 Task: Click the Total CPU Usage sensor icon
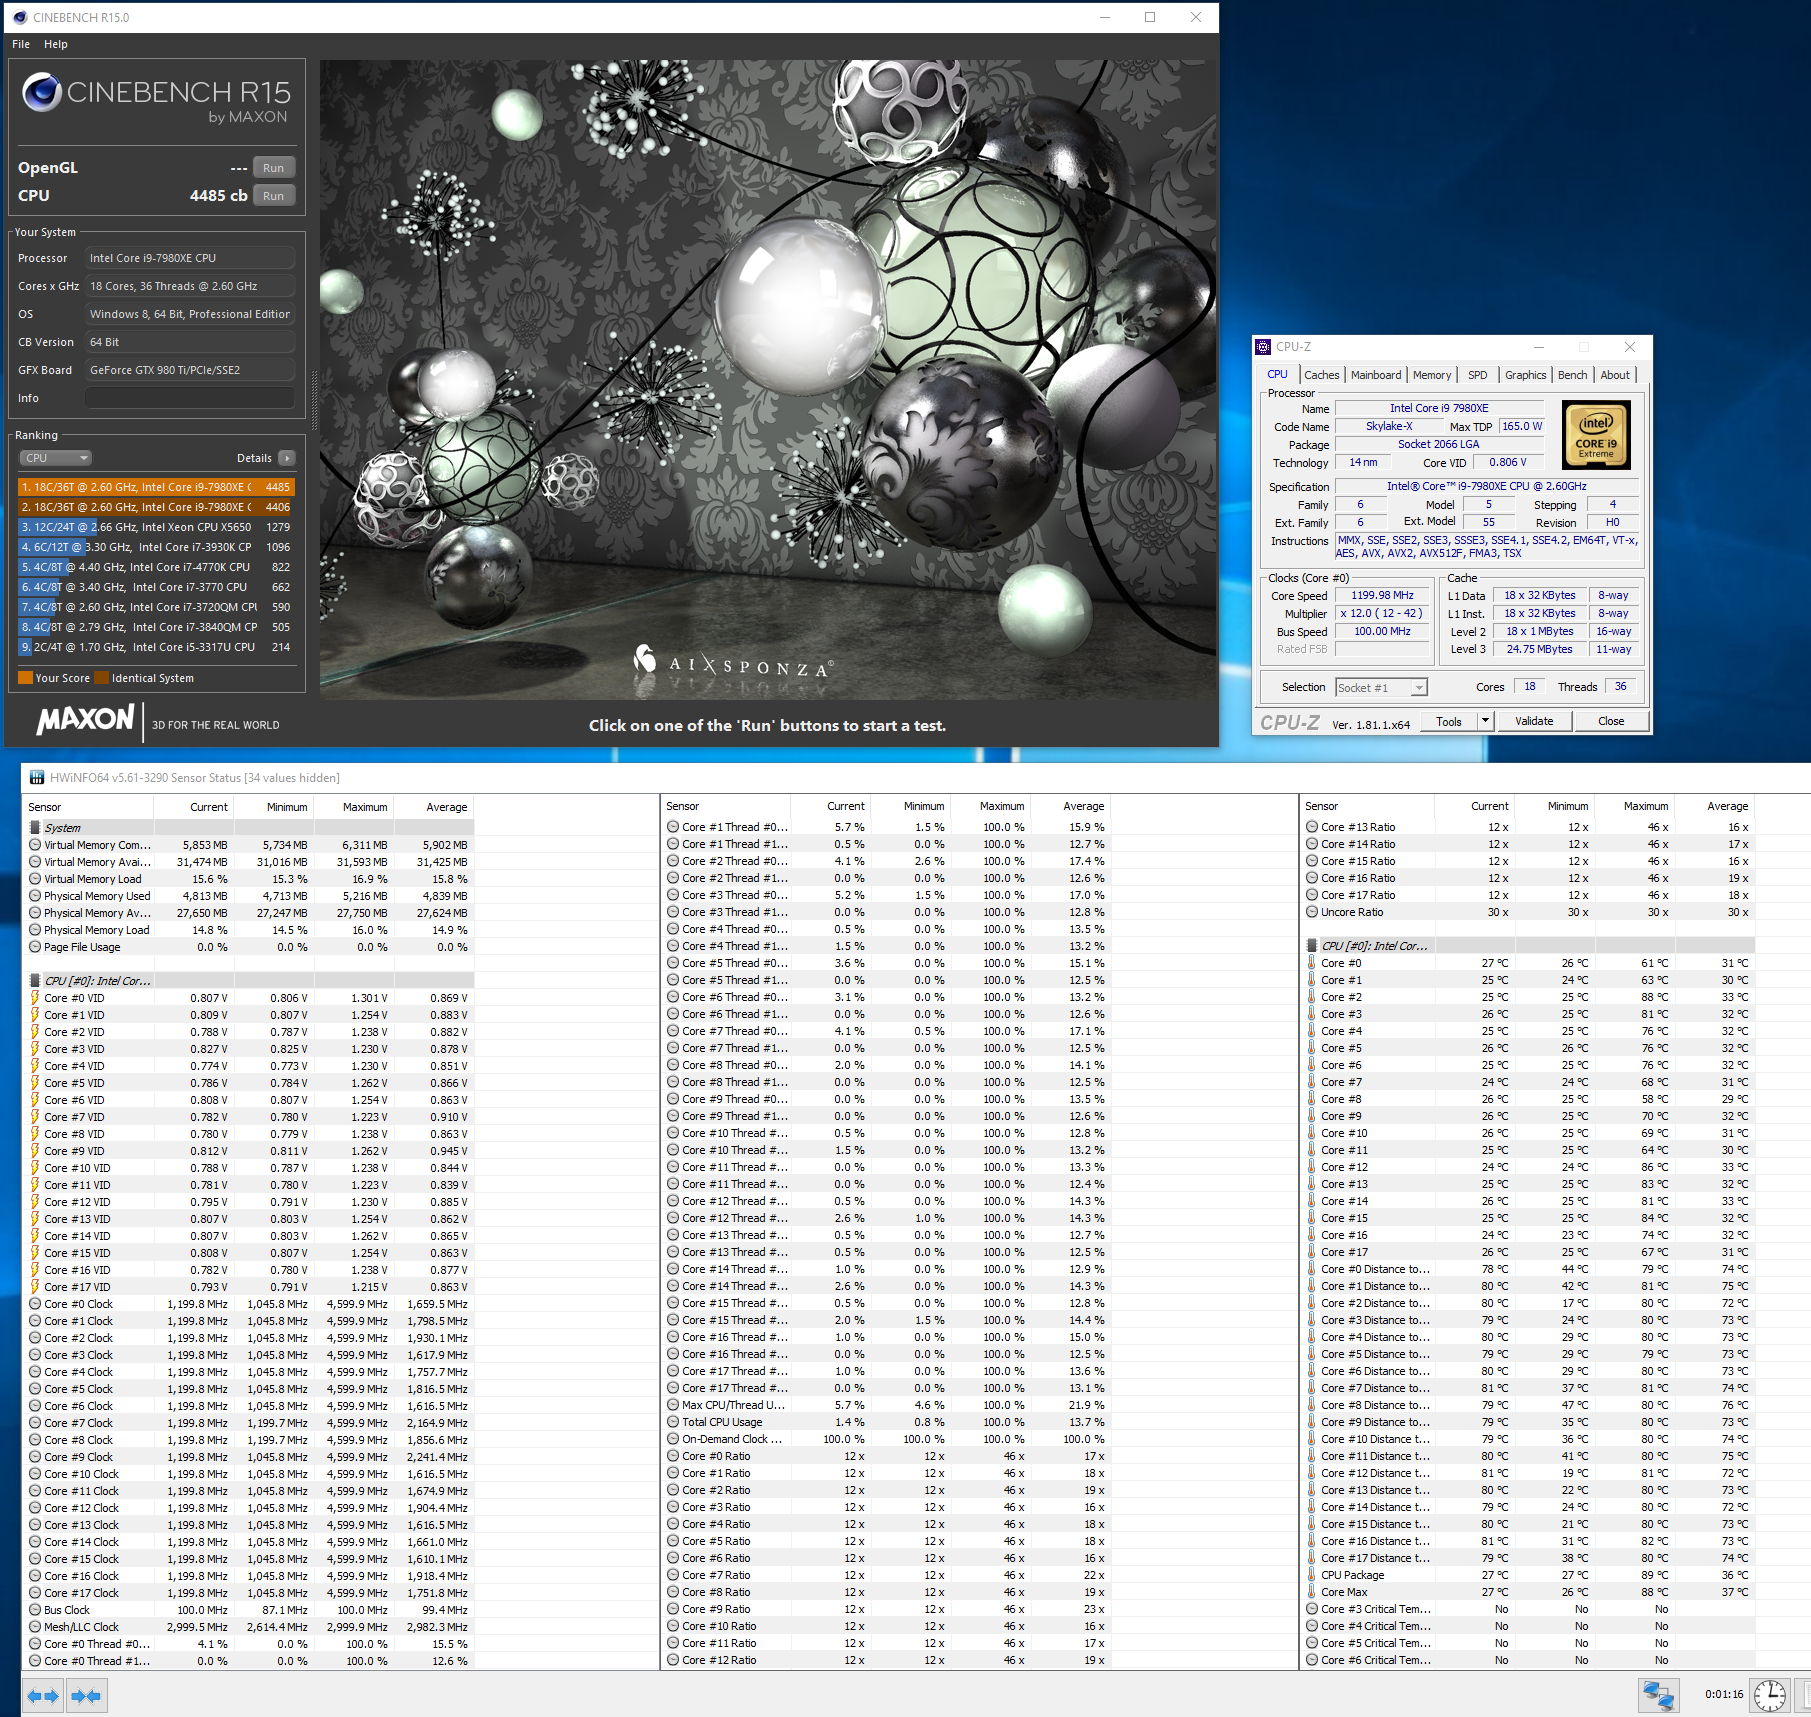(673, 1422)
